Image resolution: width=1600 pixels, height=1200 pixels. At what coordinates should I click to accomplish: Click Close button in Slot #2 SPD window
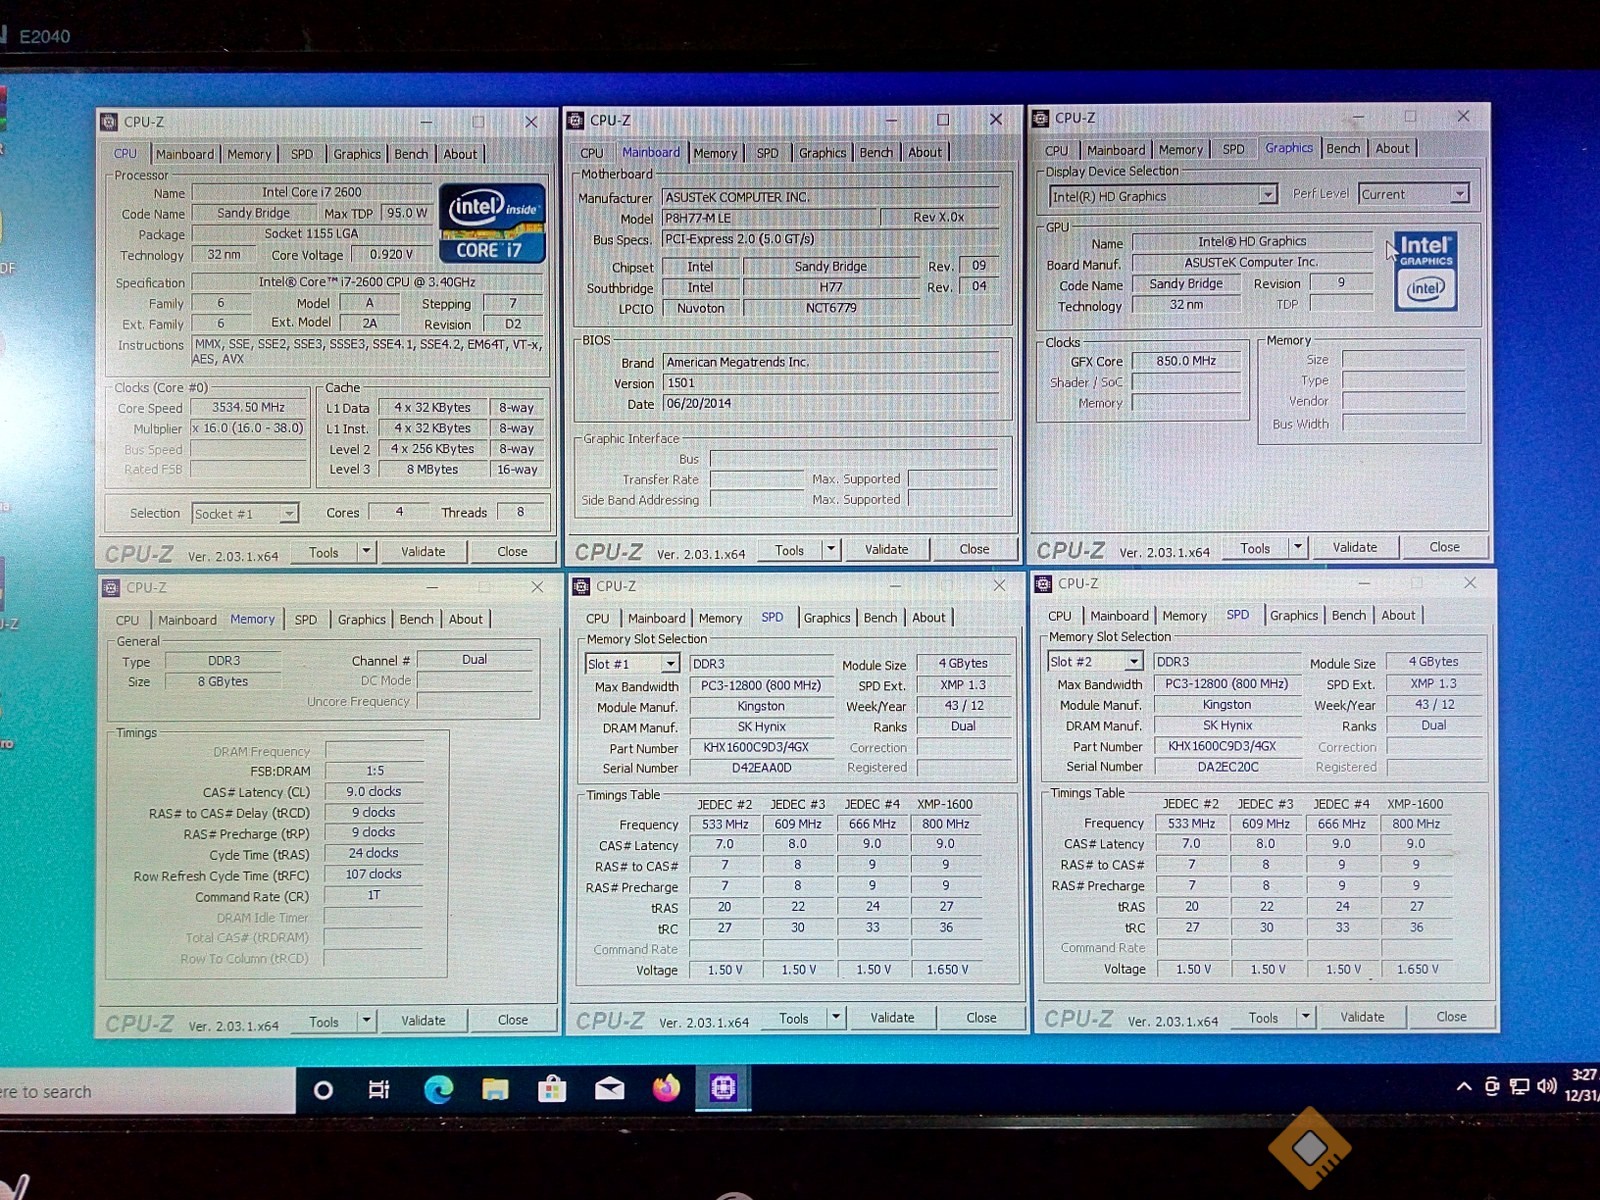click(x=1451, y=1017)
